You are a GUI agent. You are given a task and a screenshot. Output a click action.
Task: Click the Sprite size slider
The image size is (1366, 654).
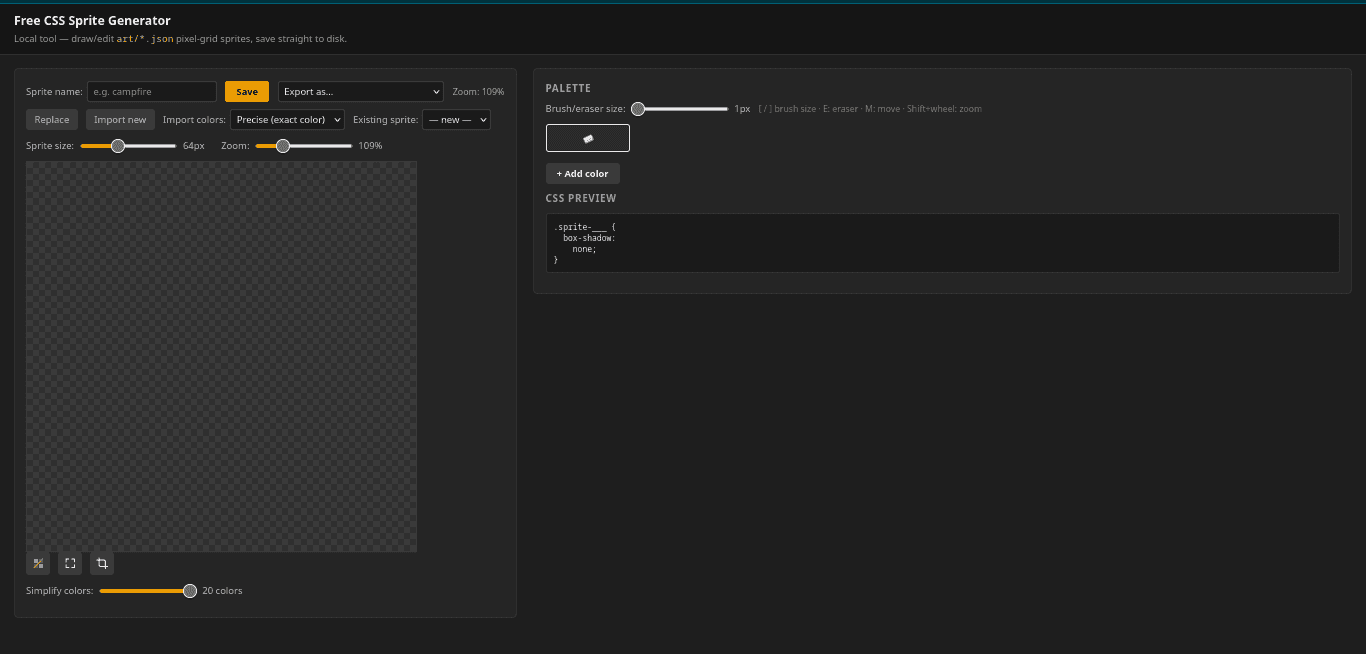click(x=128, y=146)
